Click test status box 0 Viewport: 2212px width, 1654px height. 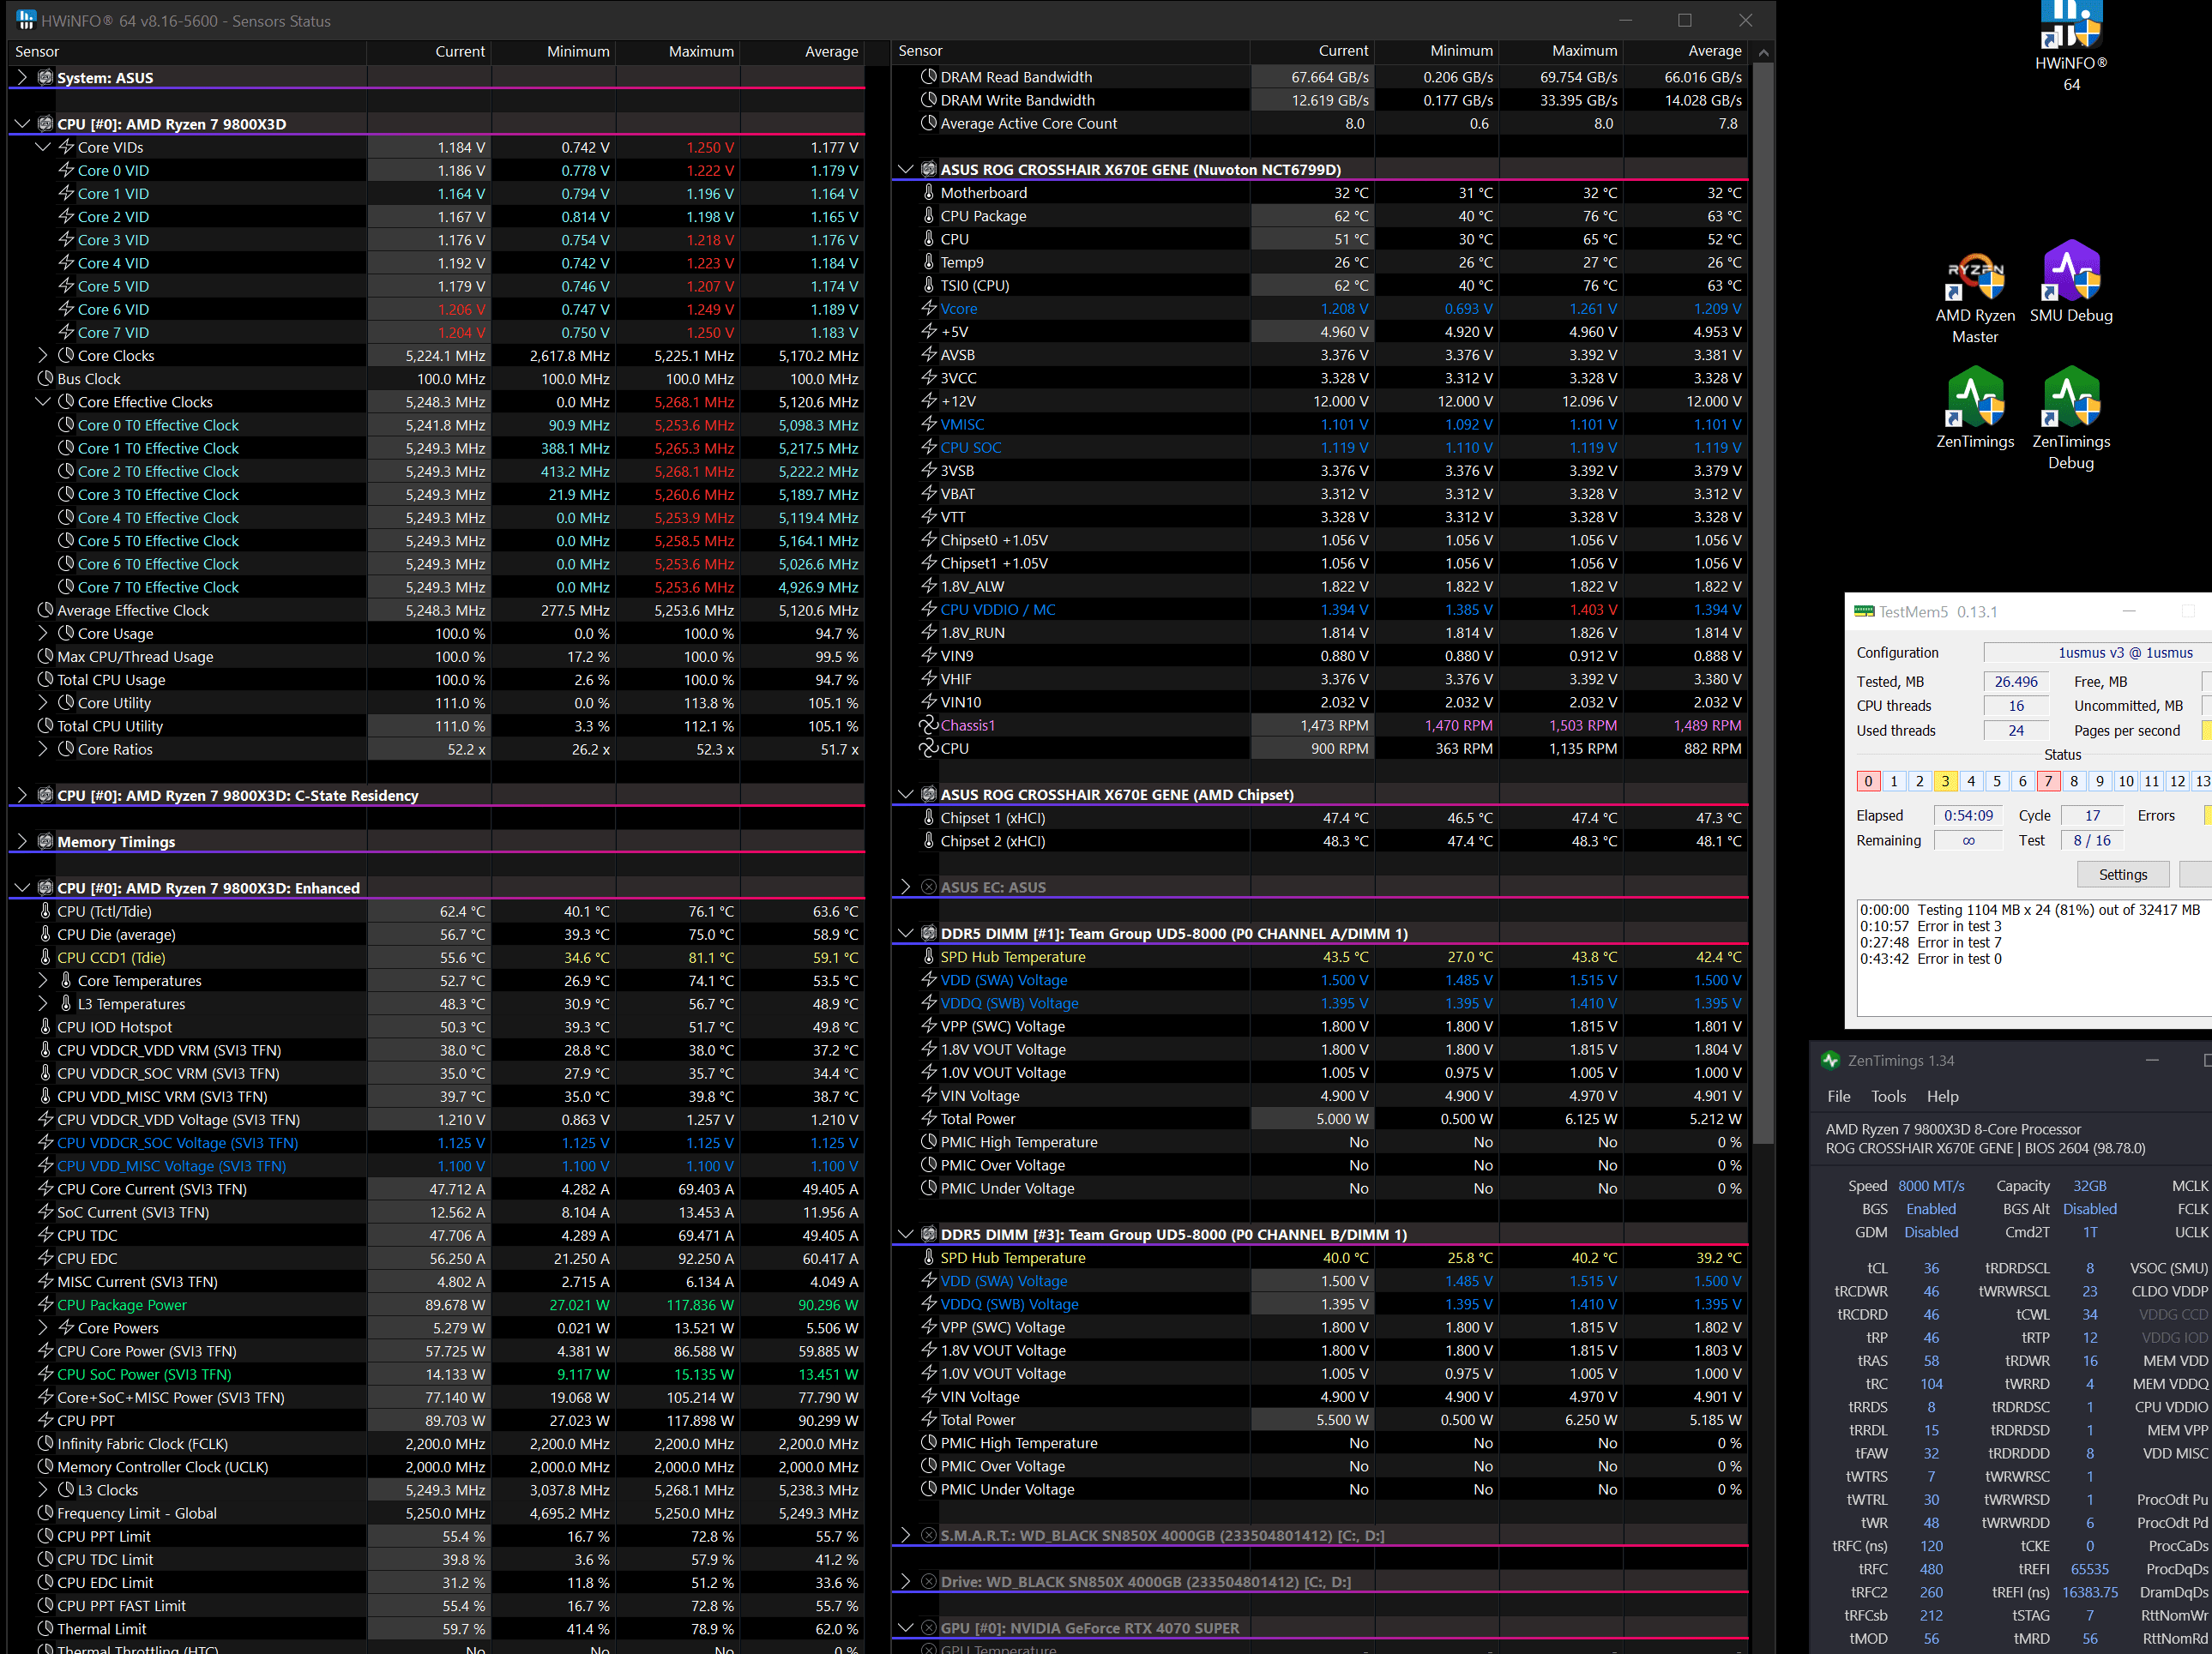(1868, 781)
